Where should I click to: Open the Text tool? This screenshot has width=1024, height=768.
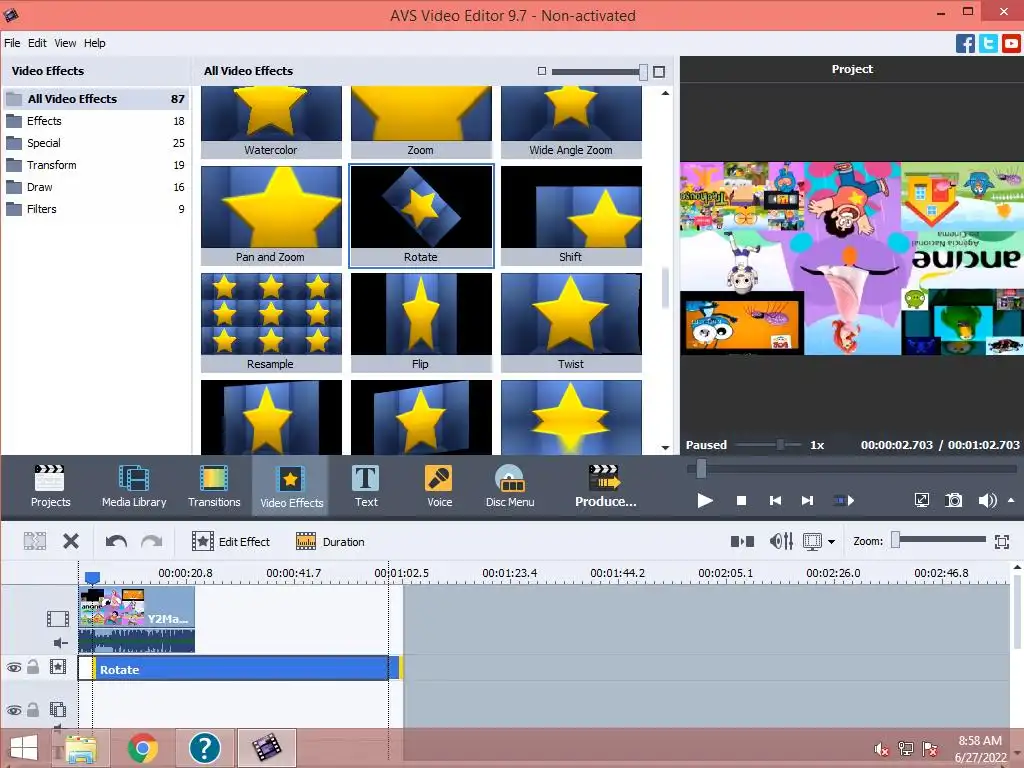(366, 486)
